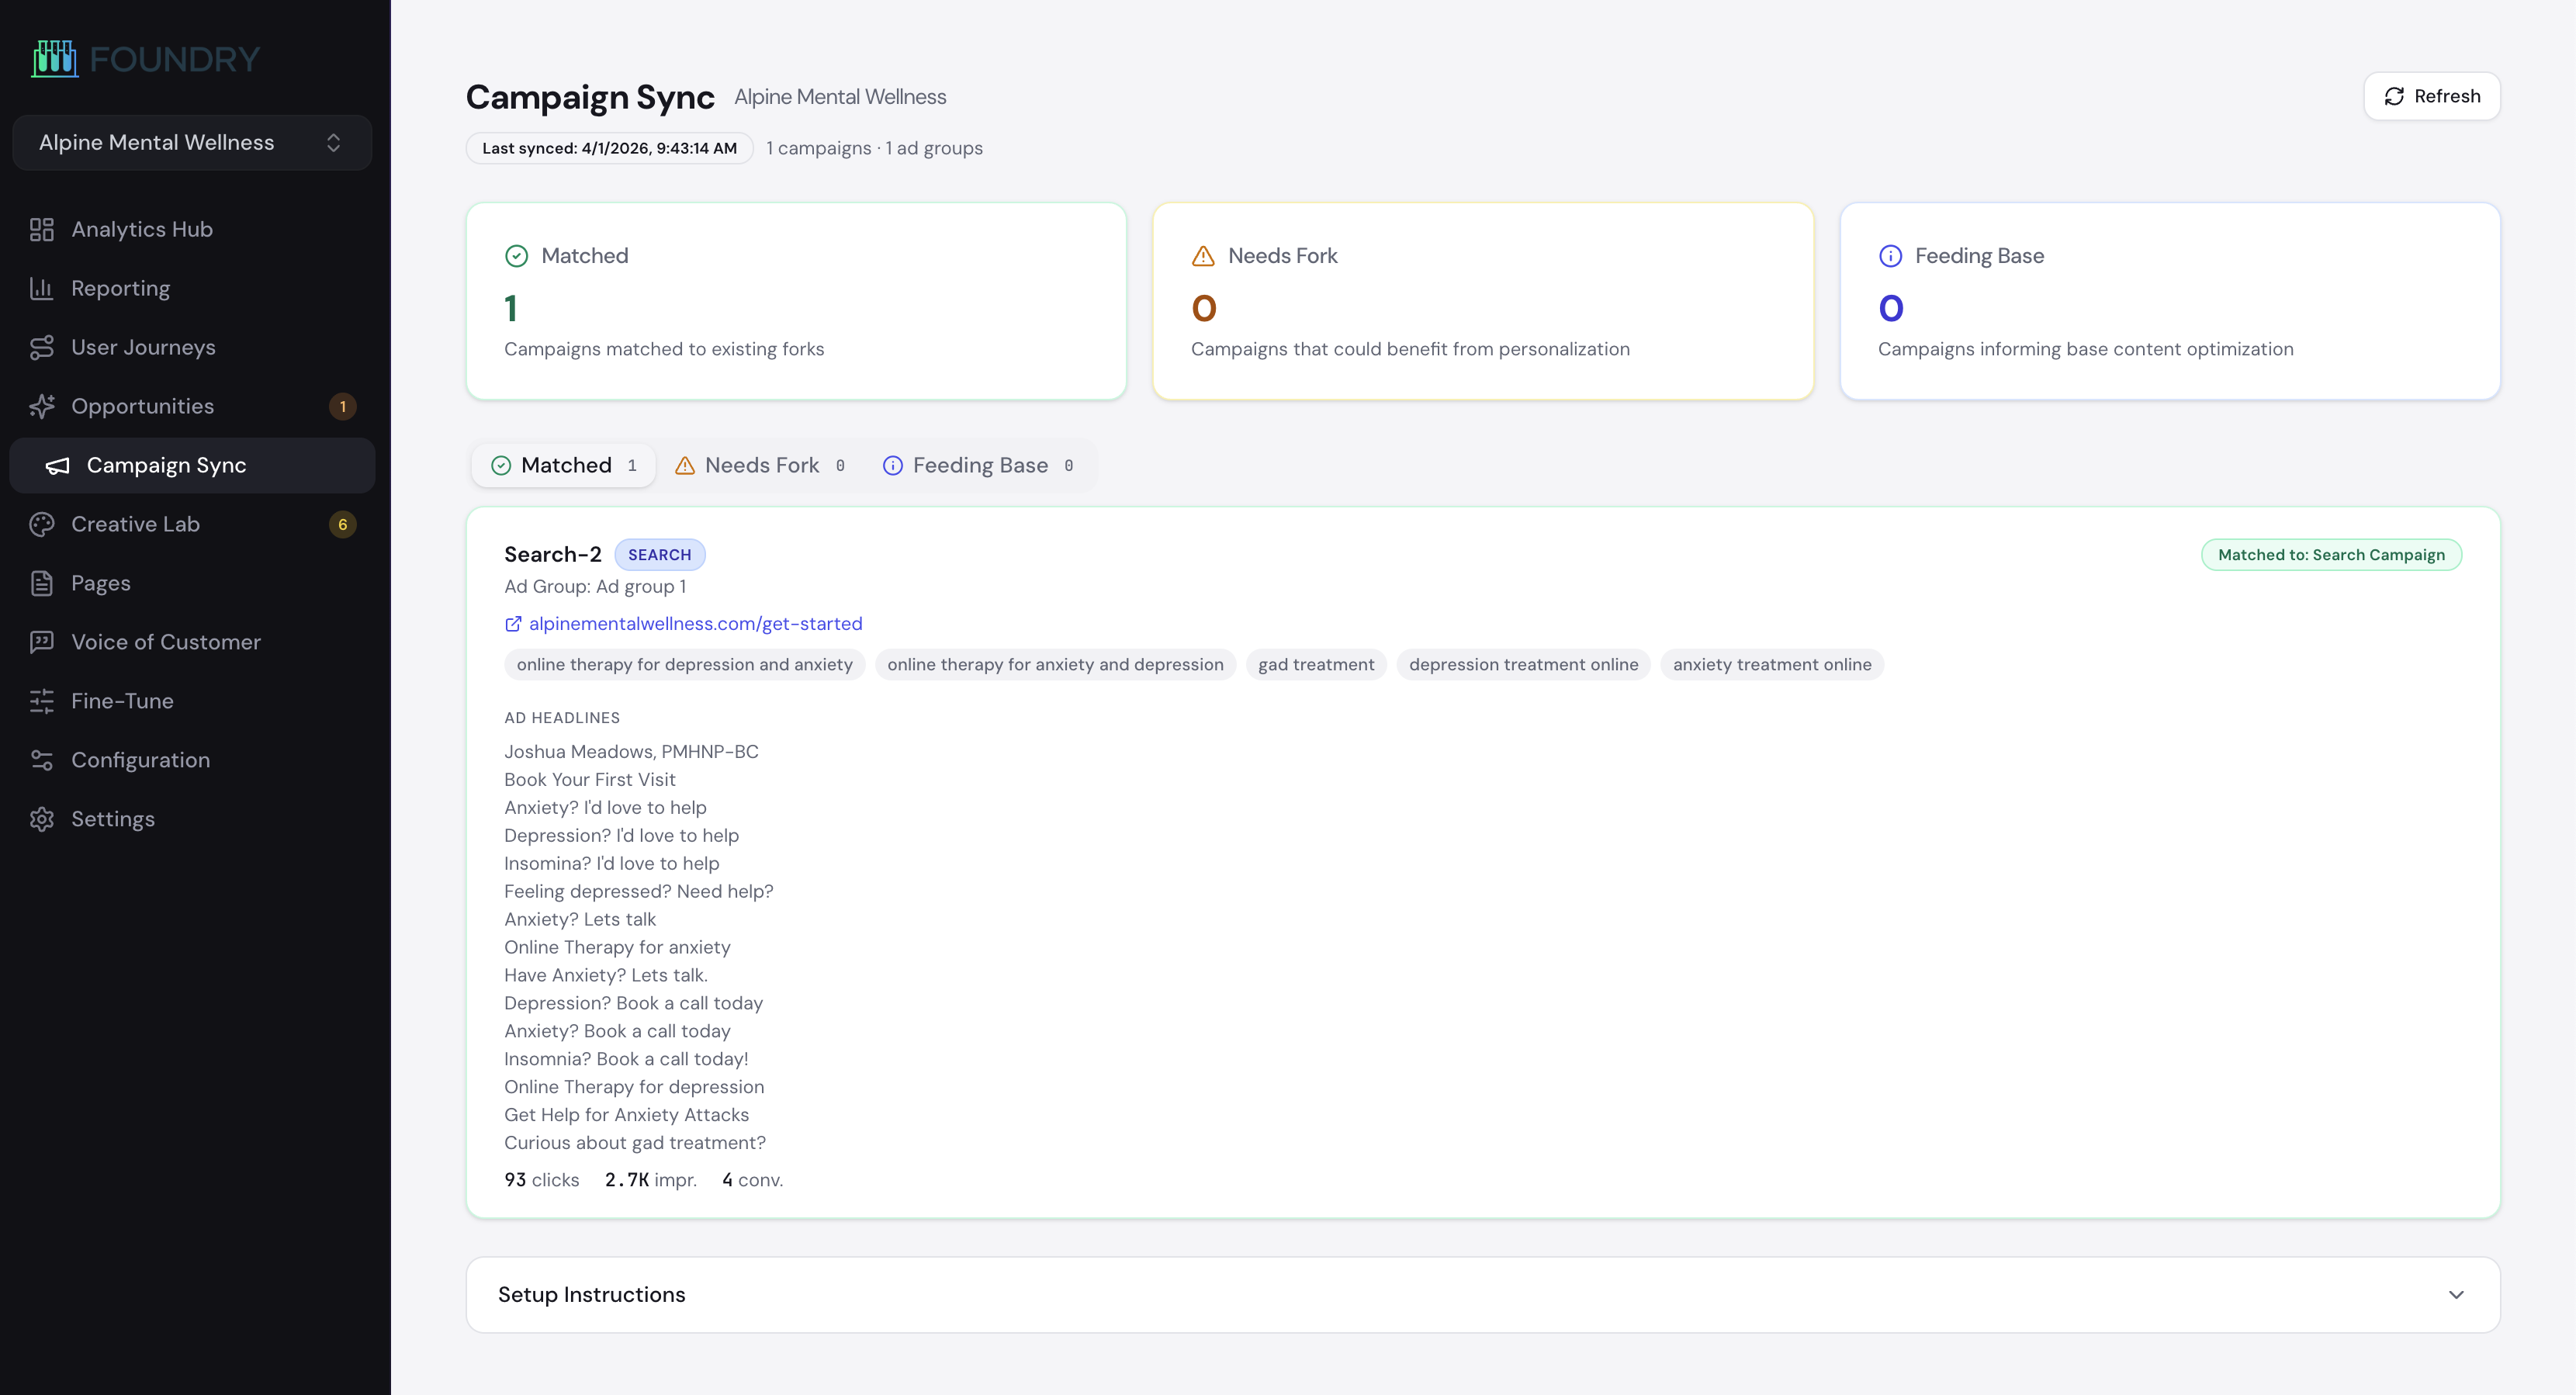Click the Refresh button
The width and height of the screenshot is (2576, 1395).
pos(2432,96)
